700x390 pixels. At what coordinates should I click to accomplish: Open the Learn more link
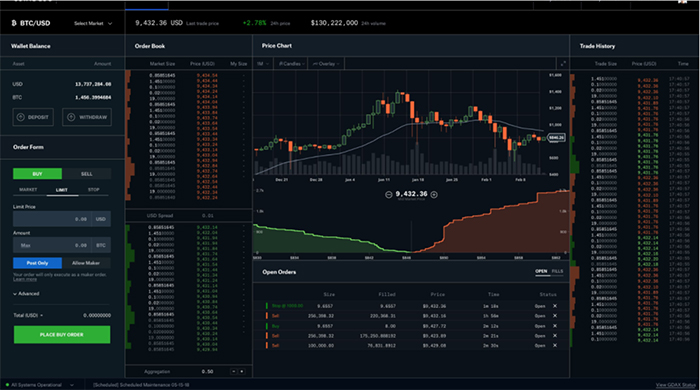[x=25, y=279]
